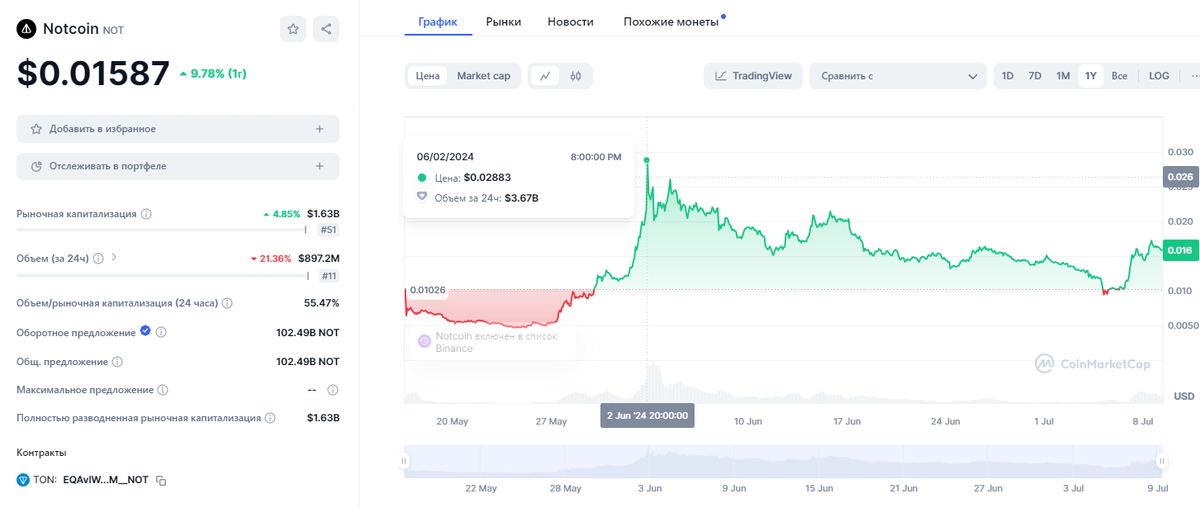
Task: Set chart range to 7D
Action: tap(1035, 76)
